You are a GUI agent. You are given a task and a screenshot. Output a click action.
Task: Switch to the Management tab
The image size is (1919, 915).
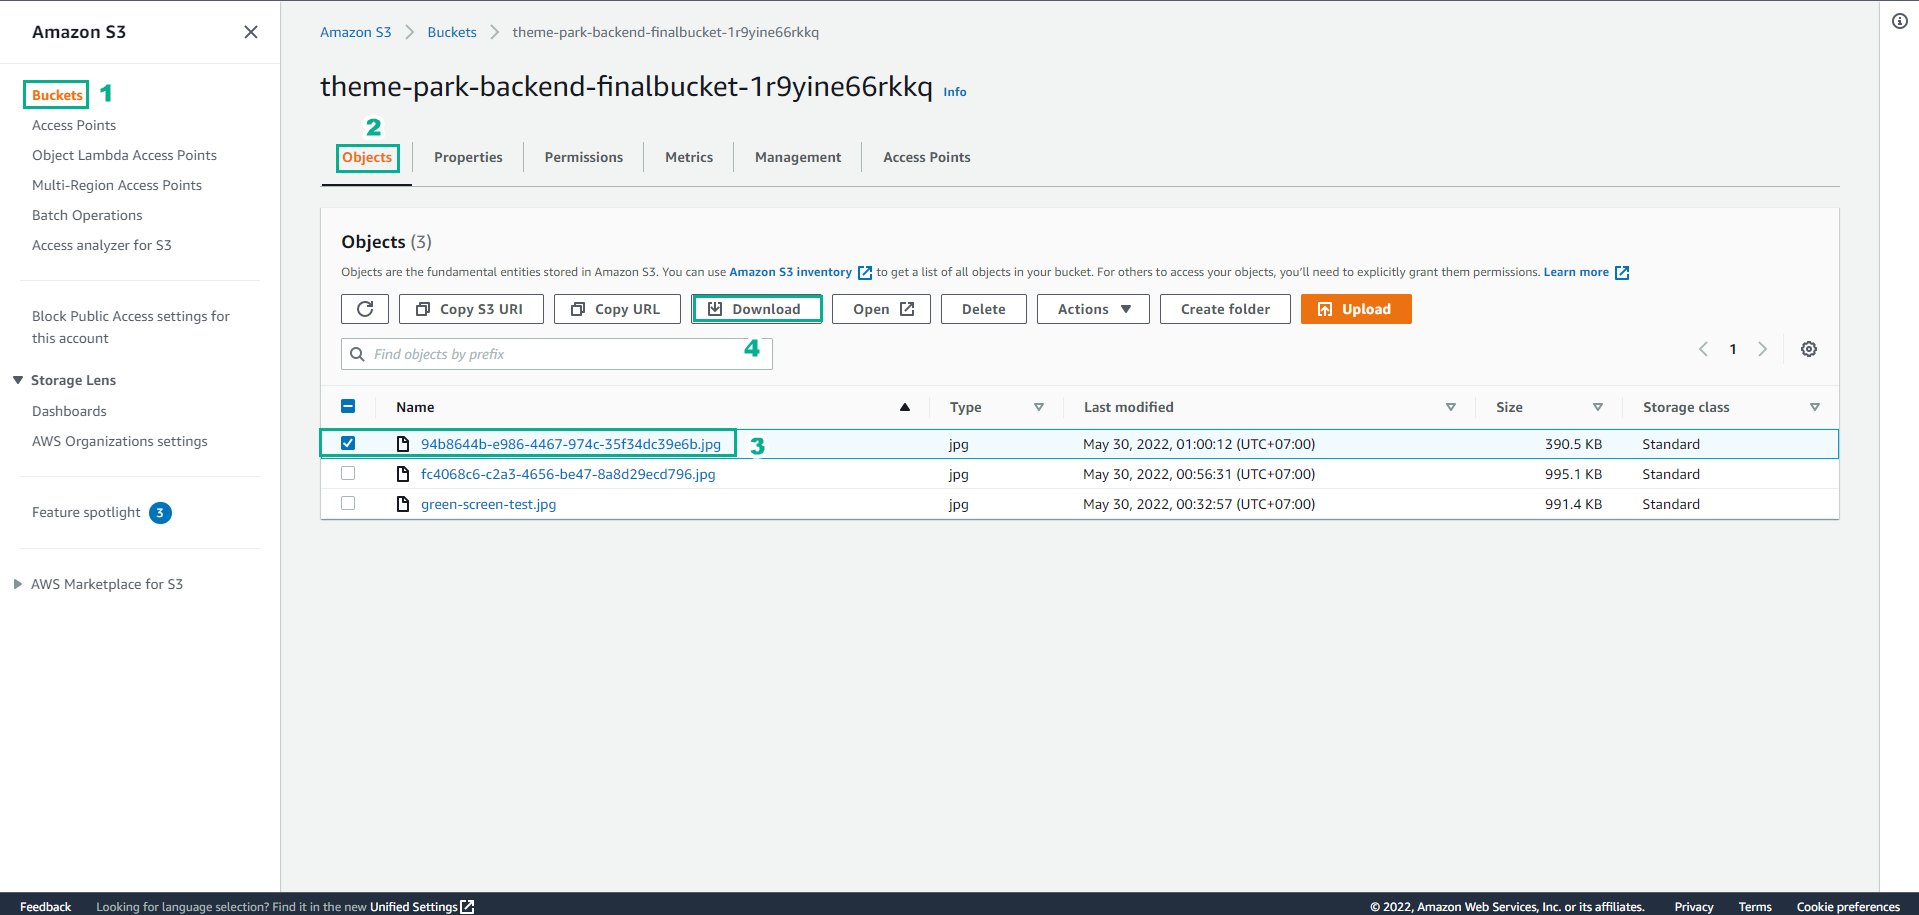click(x=798, y=157)
